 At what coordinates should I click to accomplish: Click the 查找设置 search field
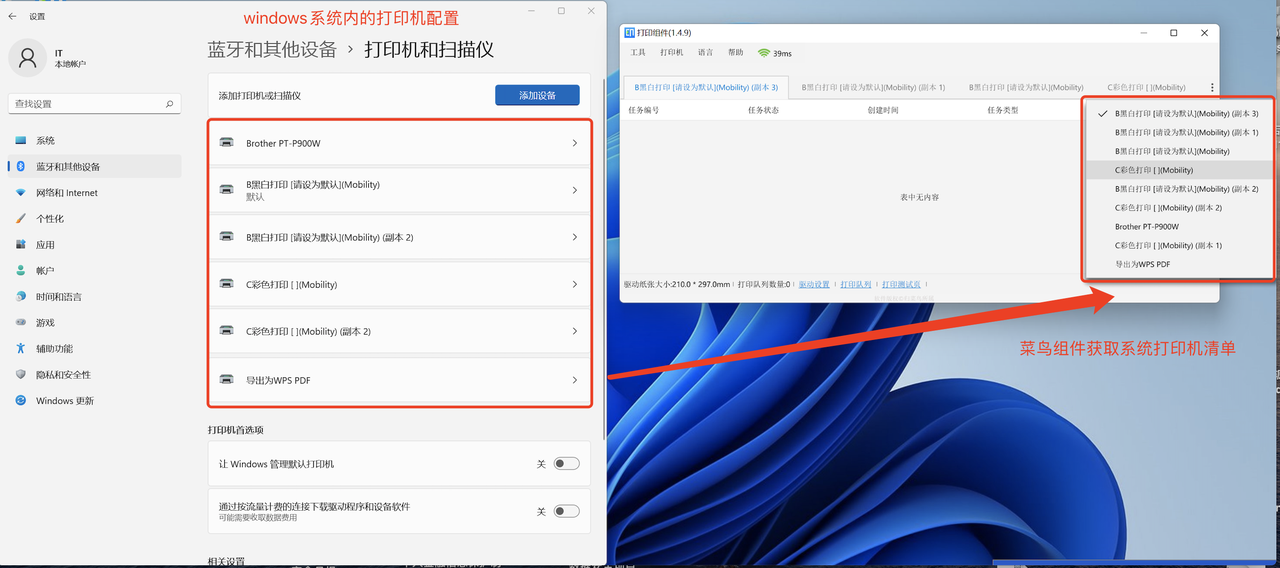pos(94,104)
